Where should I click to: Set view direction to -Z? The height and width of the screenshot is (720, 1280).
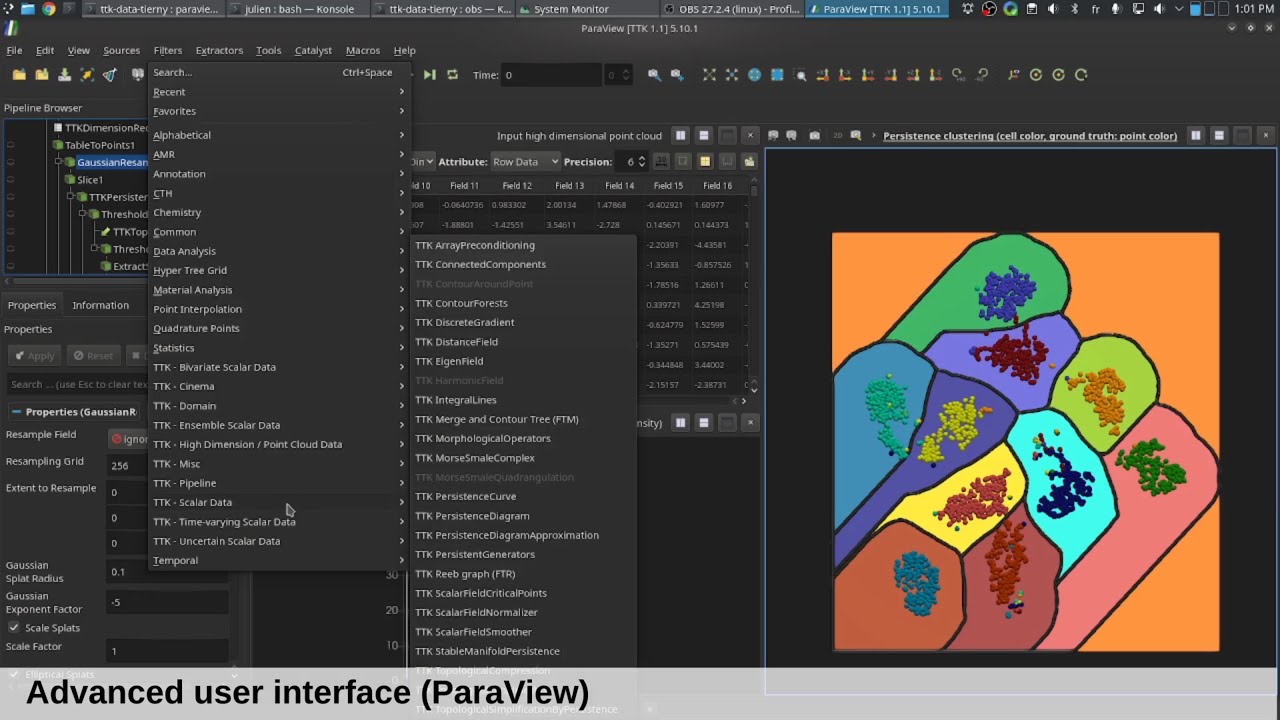click(x=936, y=75)
